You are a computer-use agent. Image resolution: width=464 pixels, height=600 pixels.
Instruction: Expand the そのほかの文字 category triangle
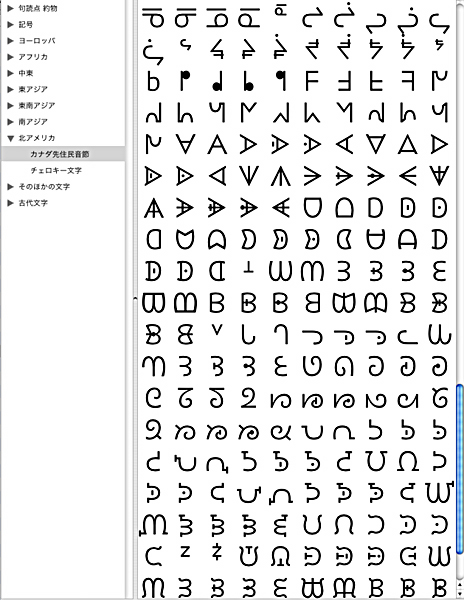pyautogui.click(x=10, y=187)
